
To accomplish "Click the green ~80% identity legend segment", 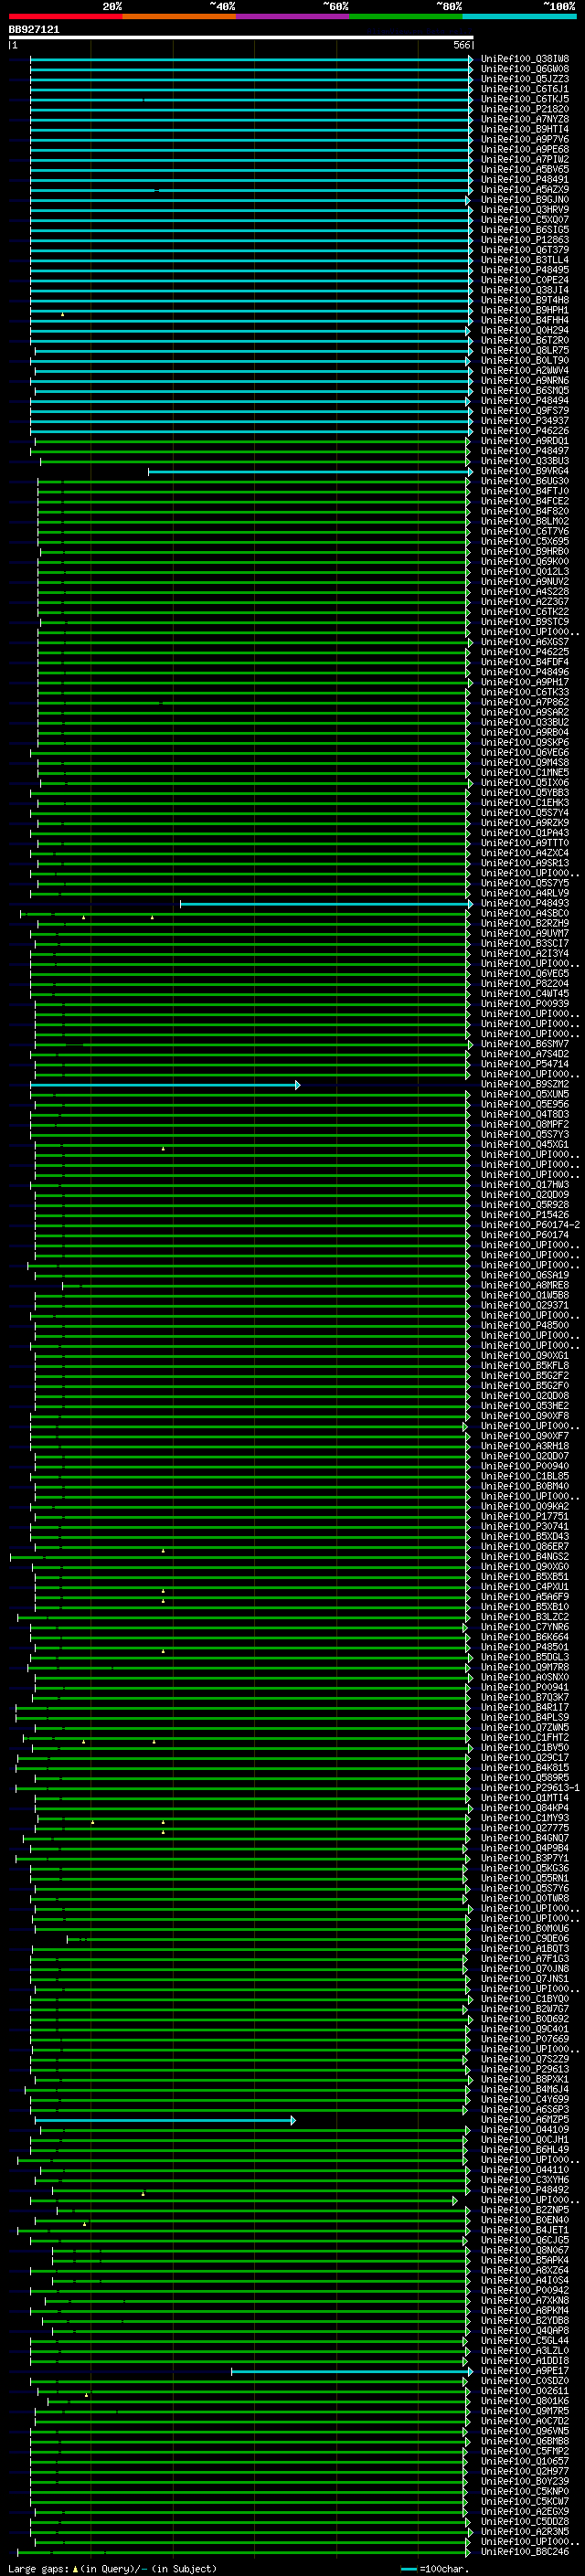I will coord(406,16).
